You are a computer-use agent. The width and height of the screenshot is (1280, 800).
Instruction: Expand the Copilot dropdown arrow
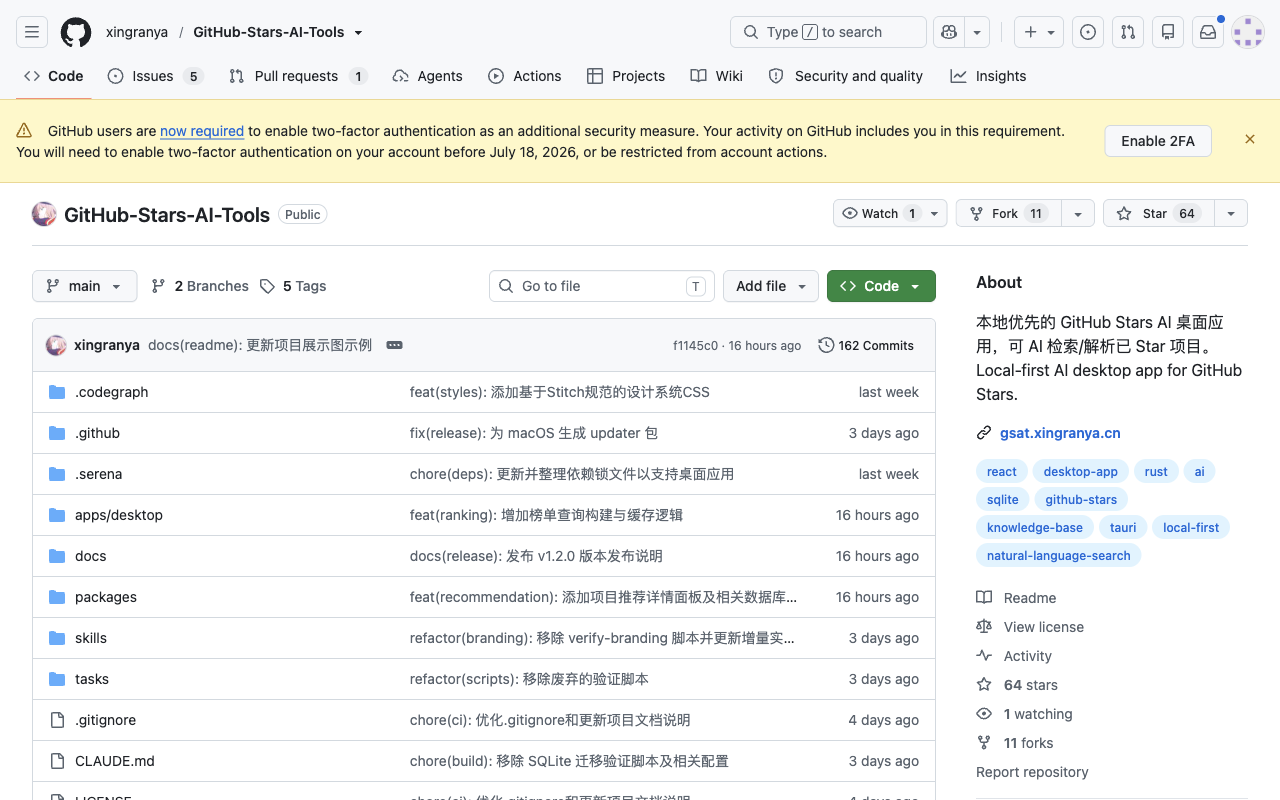coord(976,32)
